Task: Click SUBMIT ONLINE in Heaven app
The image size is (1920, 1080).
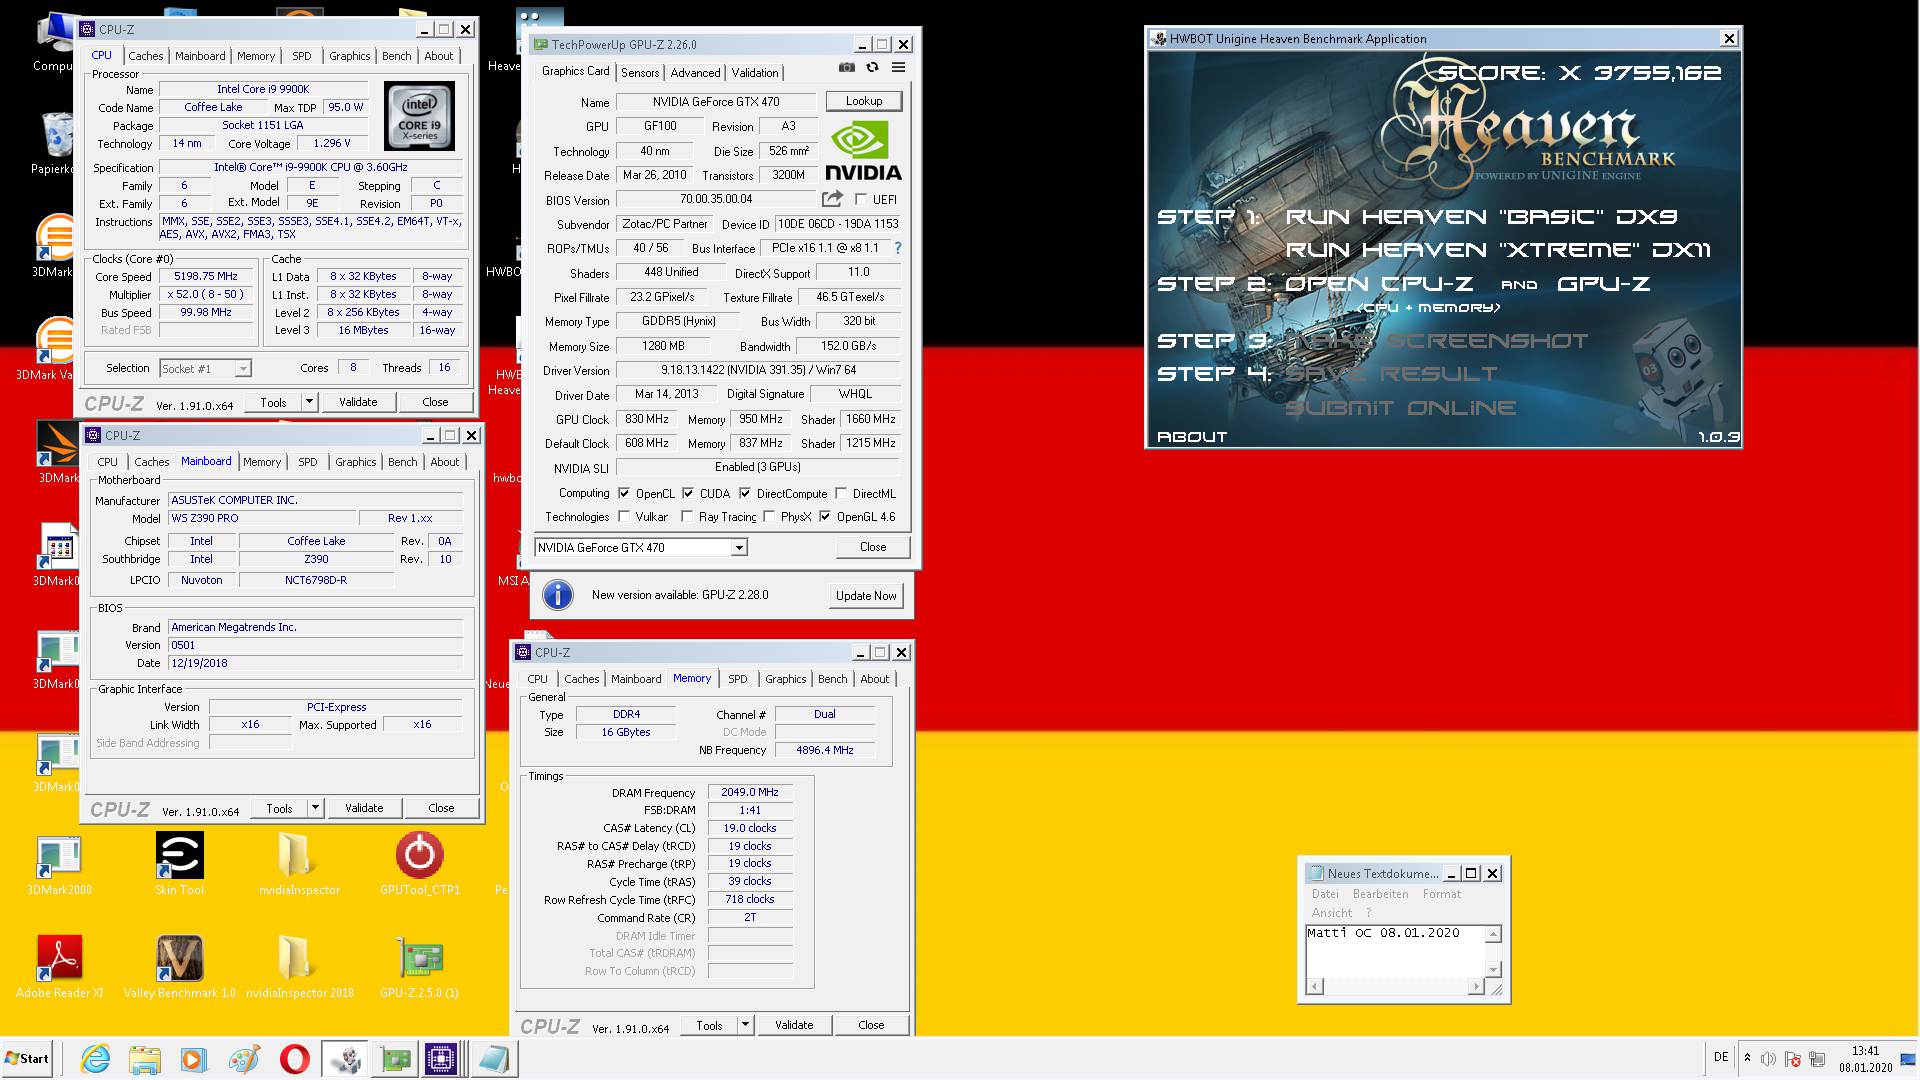Action: [x=1400, y=408]
